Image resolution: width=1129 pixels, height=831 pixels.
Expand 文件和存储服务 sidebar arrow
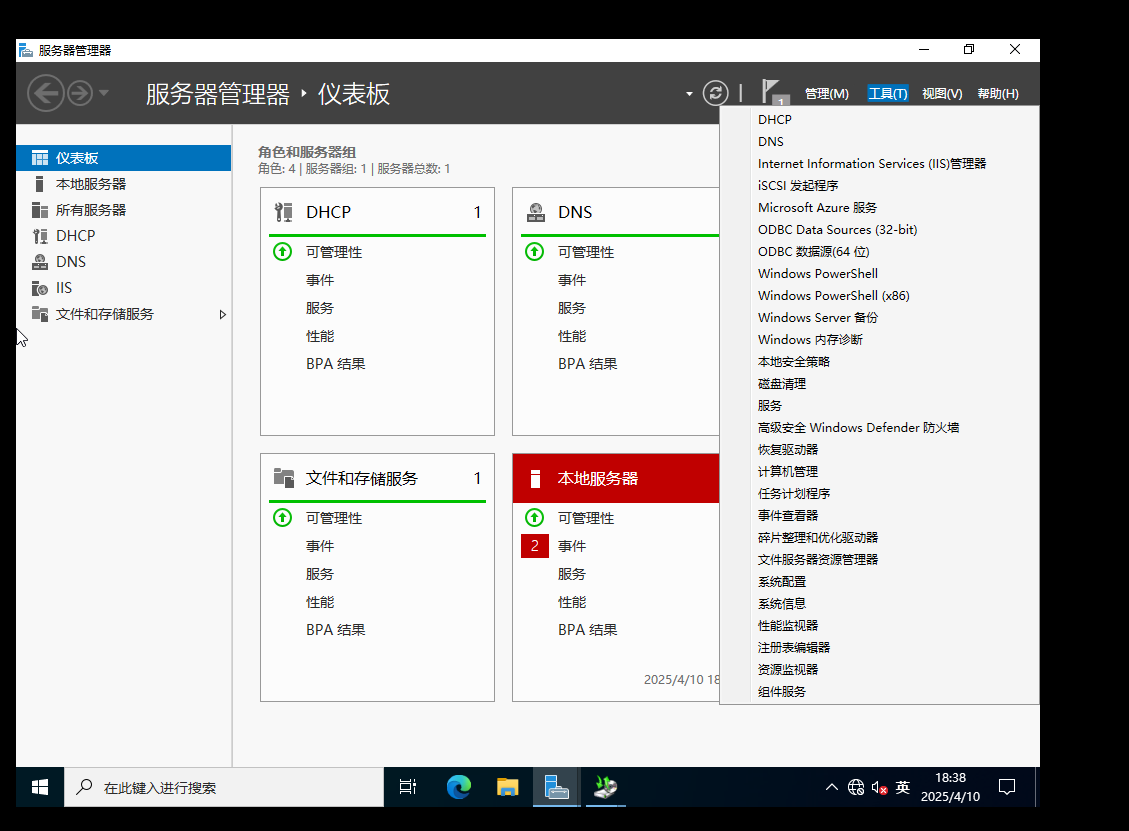click(222, 315)
